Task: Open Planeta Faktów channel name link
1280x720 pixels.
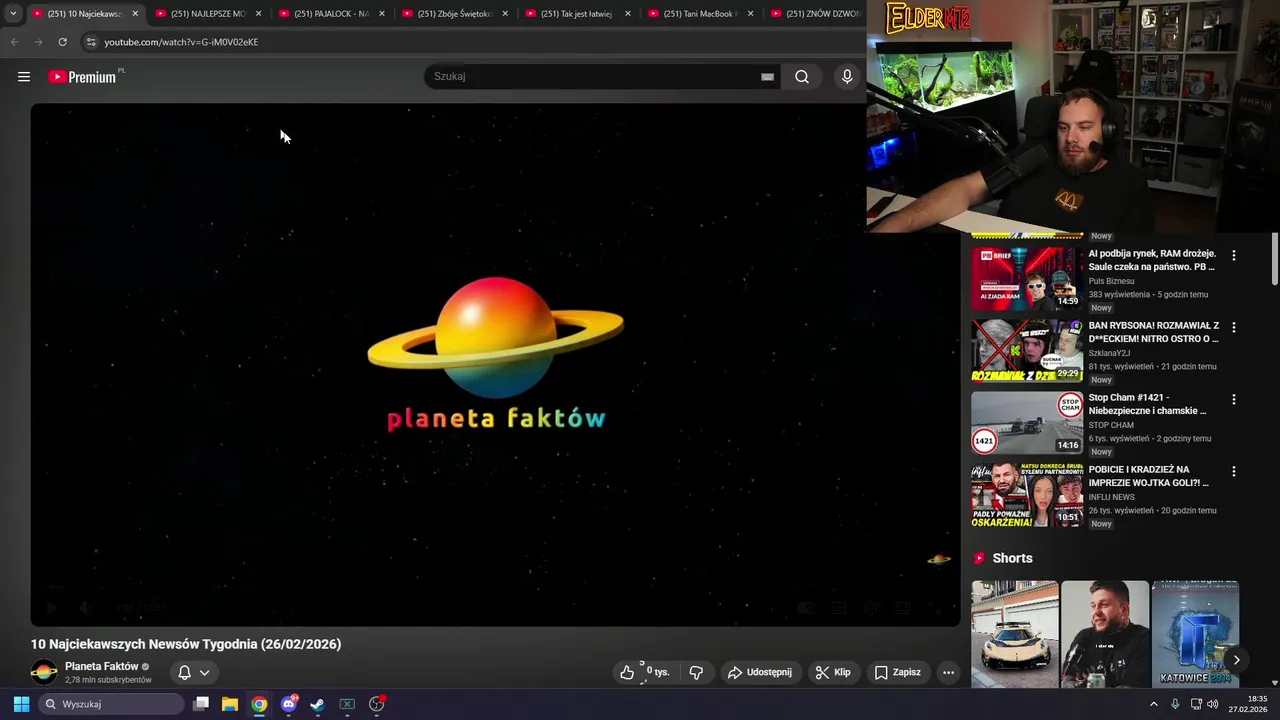Action: (102, 666)
